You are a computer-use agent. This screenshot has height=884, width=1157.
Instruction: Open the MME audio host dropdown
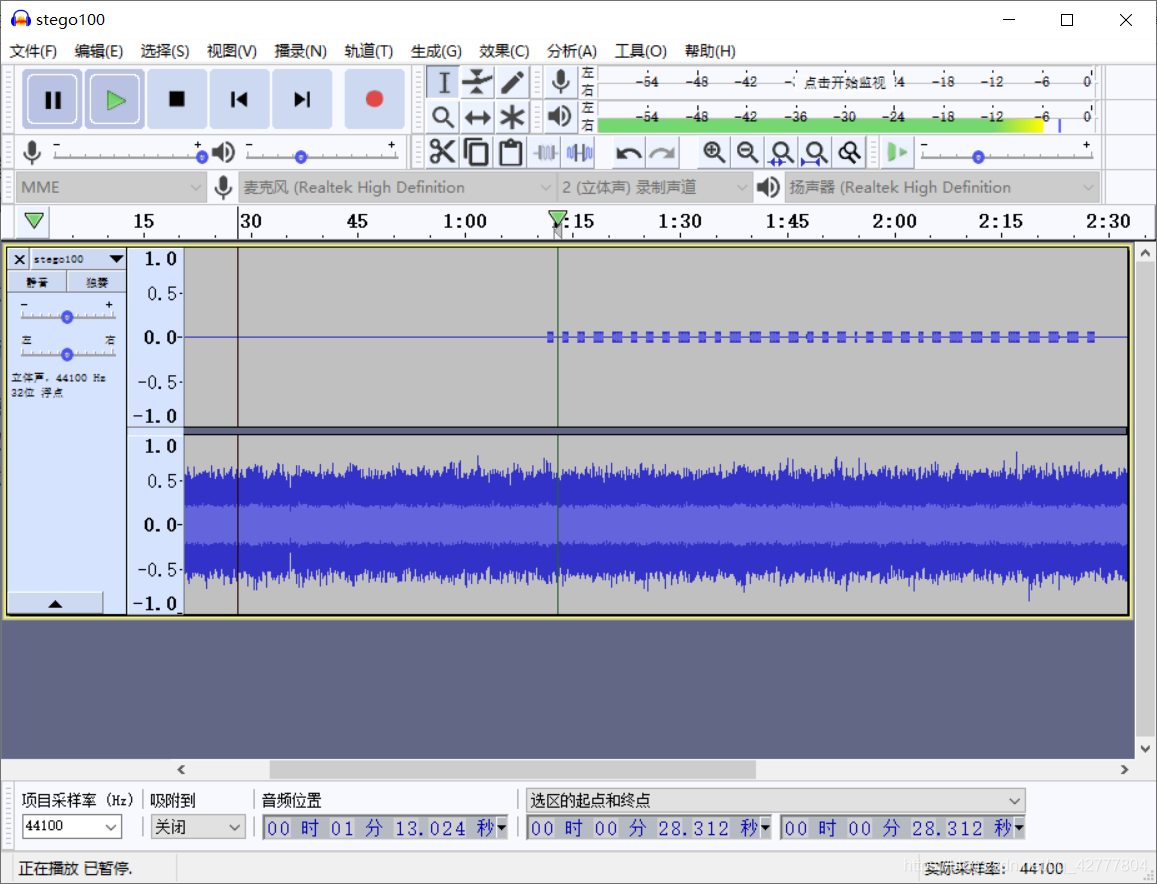(x=110, y=187)
